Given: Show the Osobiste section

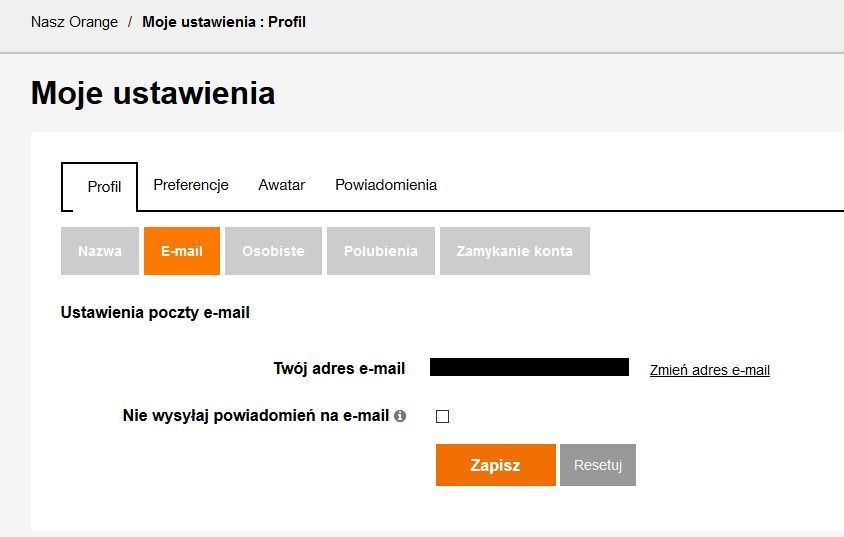Looking at the screenshot, I should 273,251.
